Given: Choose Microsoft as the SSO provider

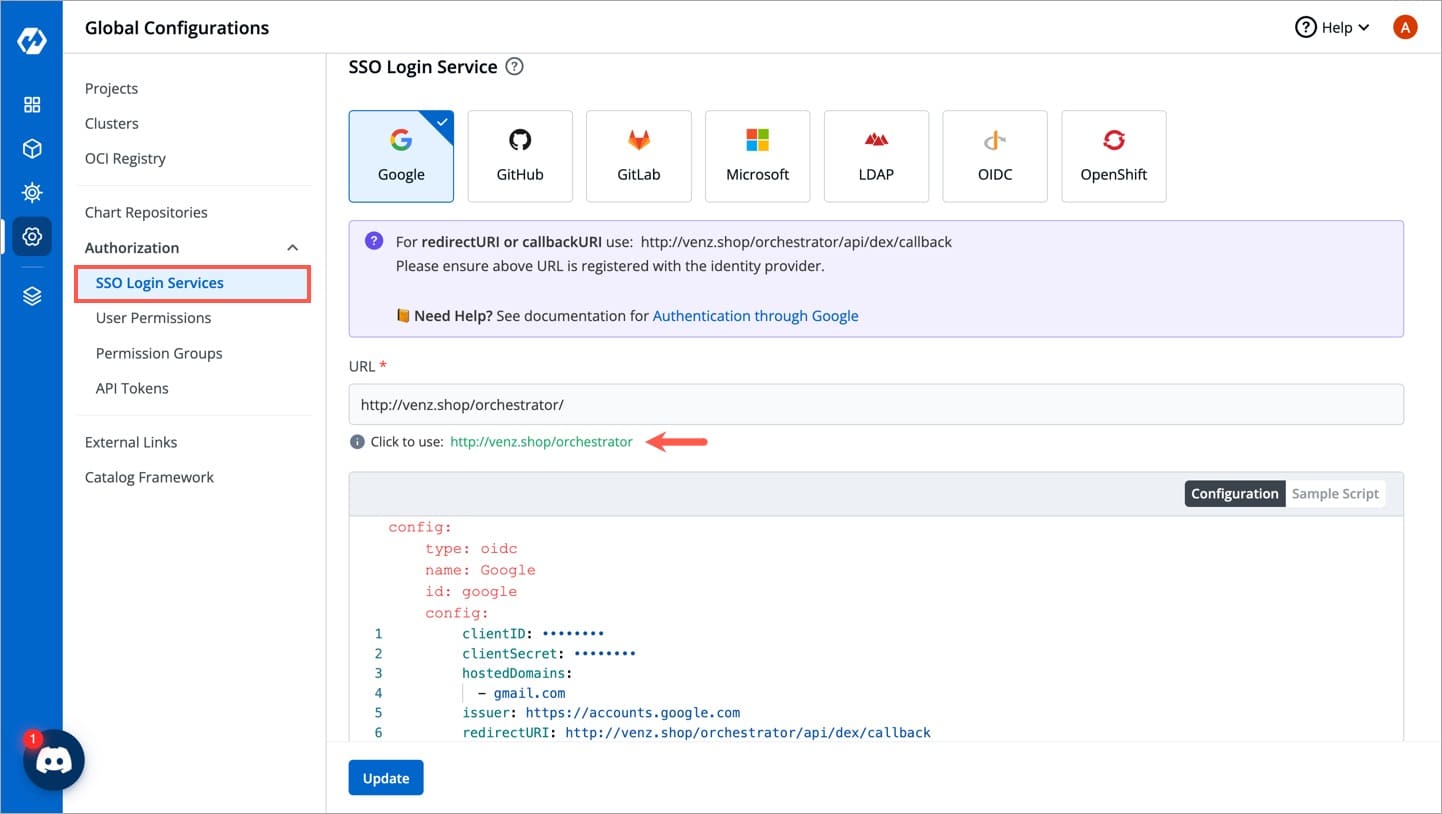Looking at the screenshot, I should click(757, 156).
